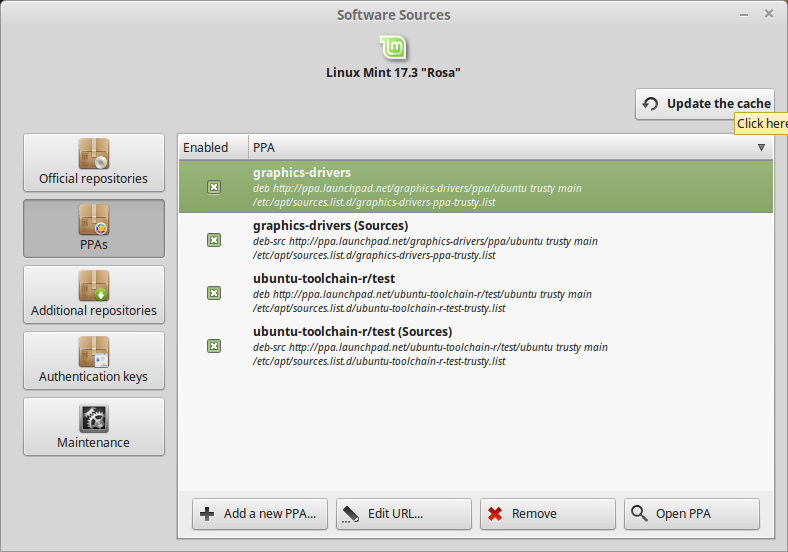Click the deb ubuntu-toolchain-r/test URL line
The width and height of the screenshot is (788, 552).
click(422, 294)
